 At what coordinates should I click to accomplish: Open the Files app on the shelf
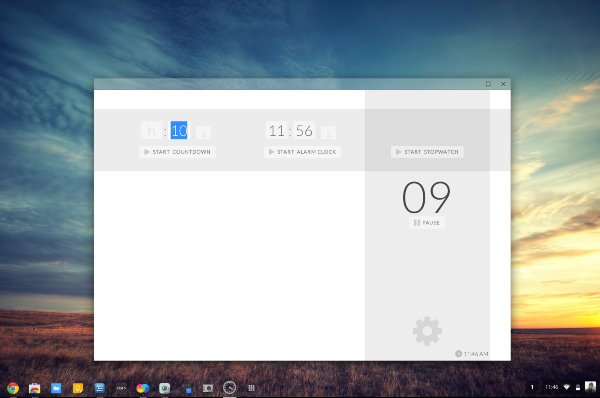[56, 388]
